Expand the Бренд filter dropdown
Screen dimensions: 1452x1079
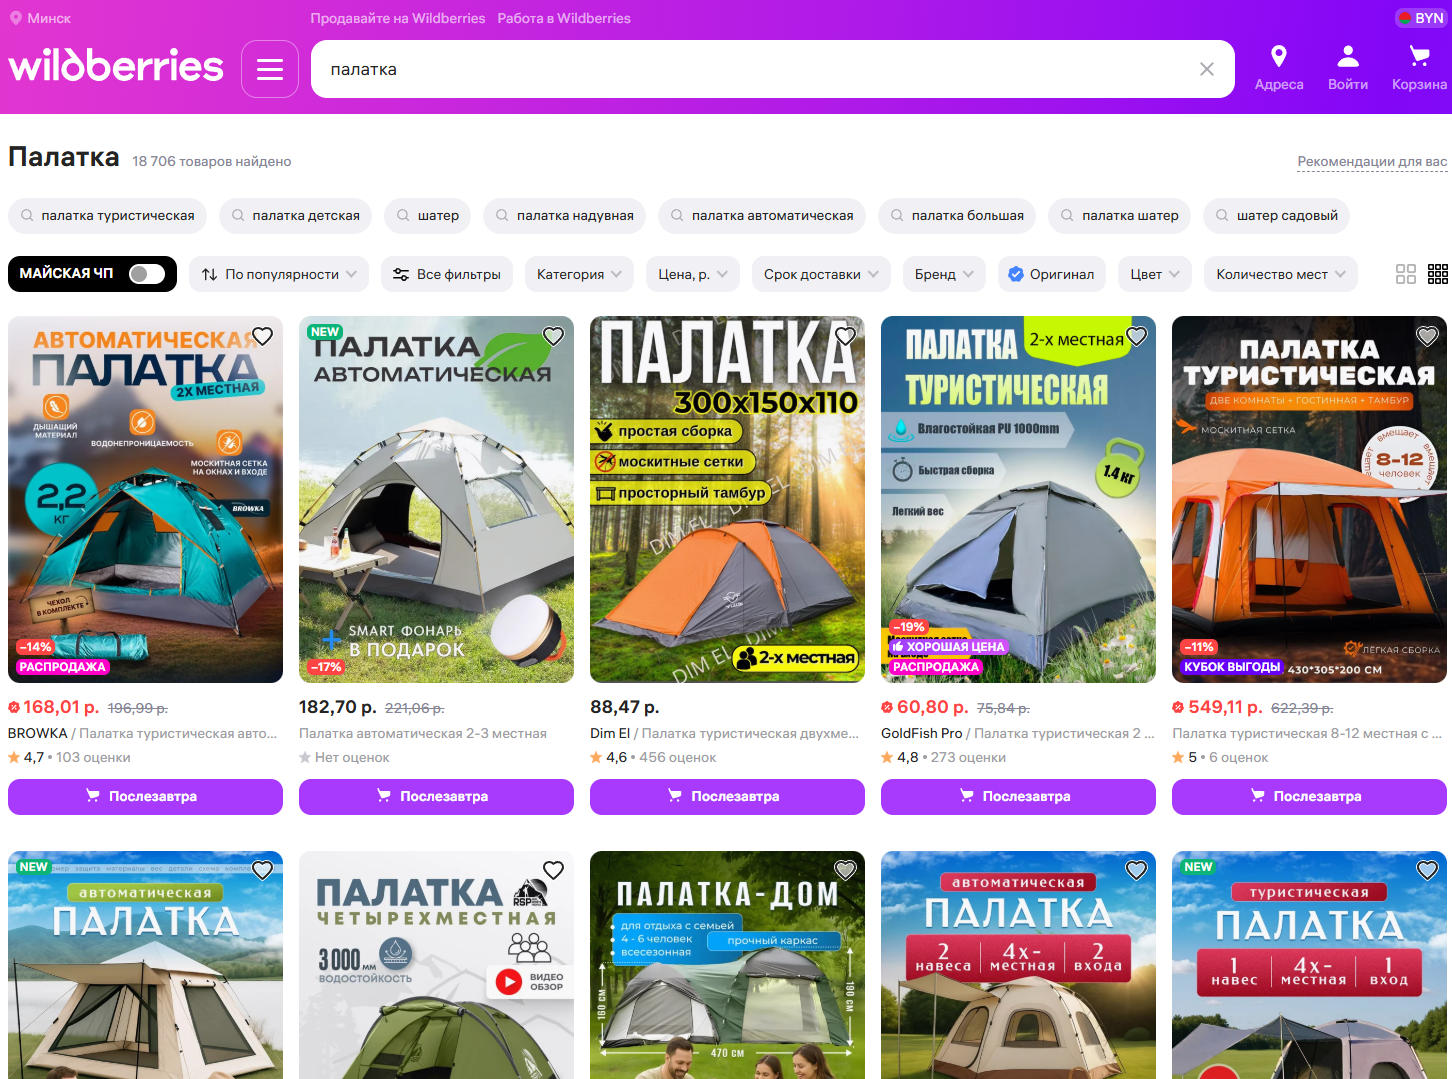(944, 274)
